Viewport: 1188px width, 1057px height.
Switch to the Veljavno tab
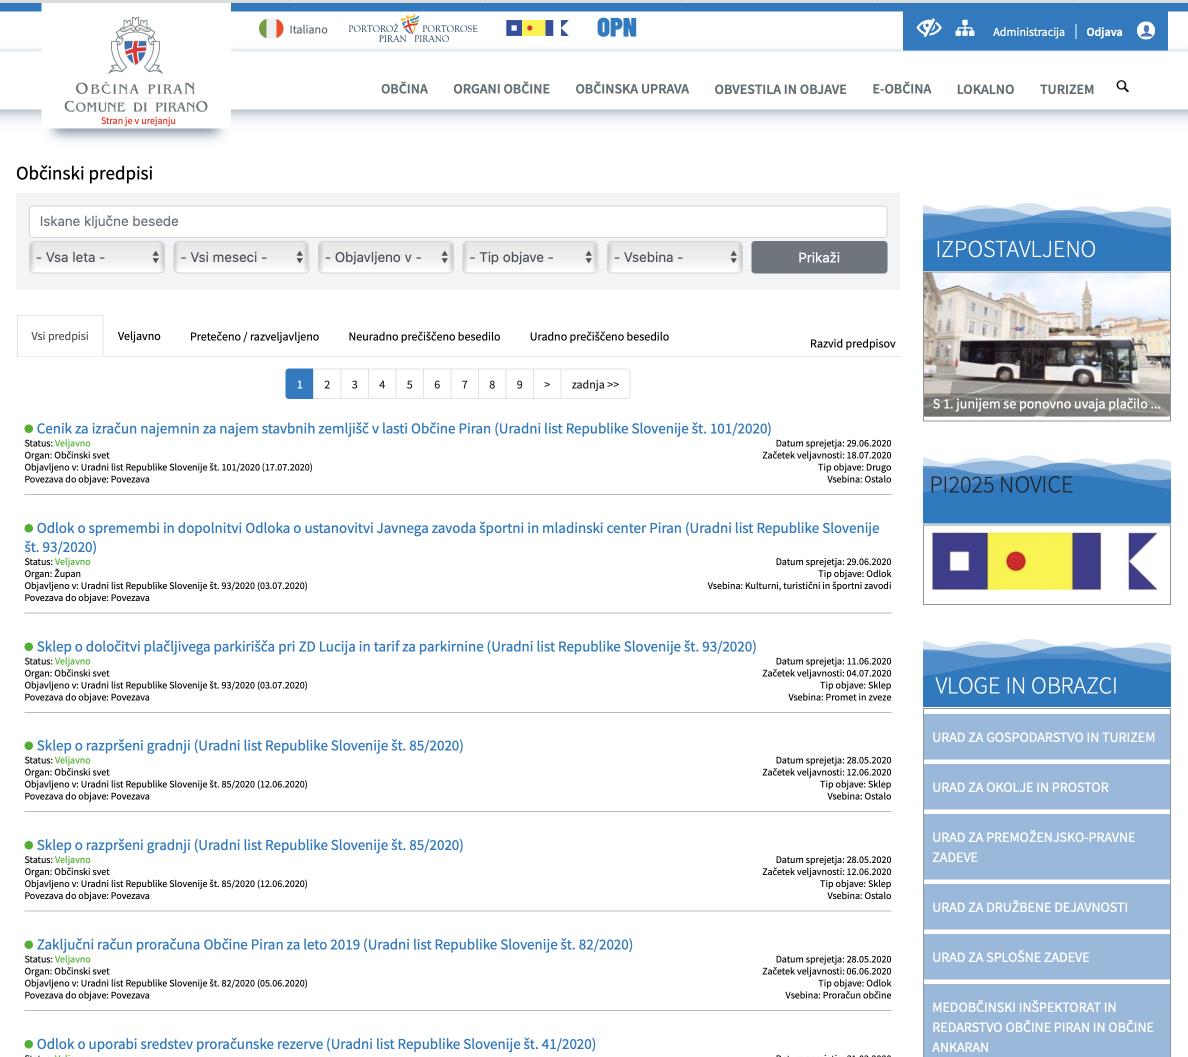tap(139, 336)
